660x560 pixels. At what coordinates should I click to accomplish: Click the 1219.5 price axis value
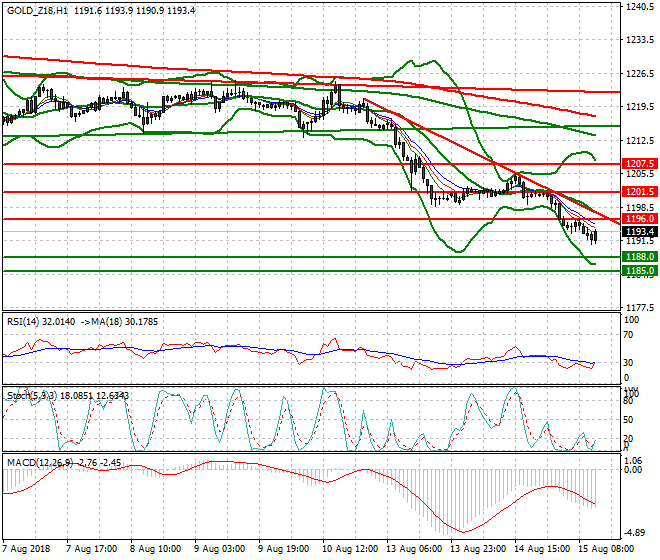pos(640,107)
